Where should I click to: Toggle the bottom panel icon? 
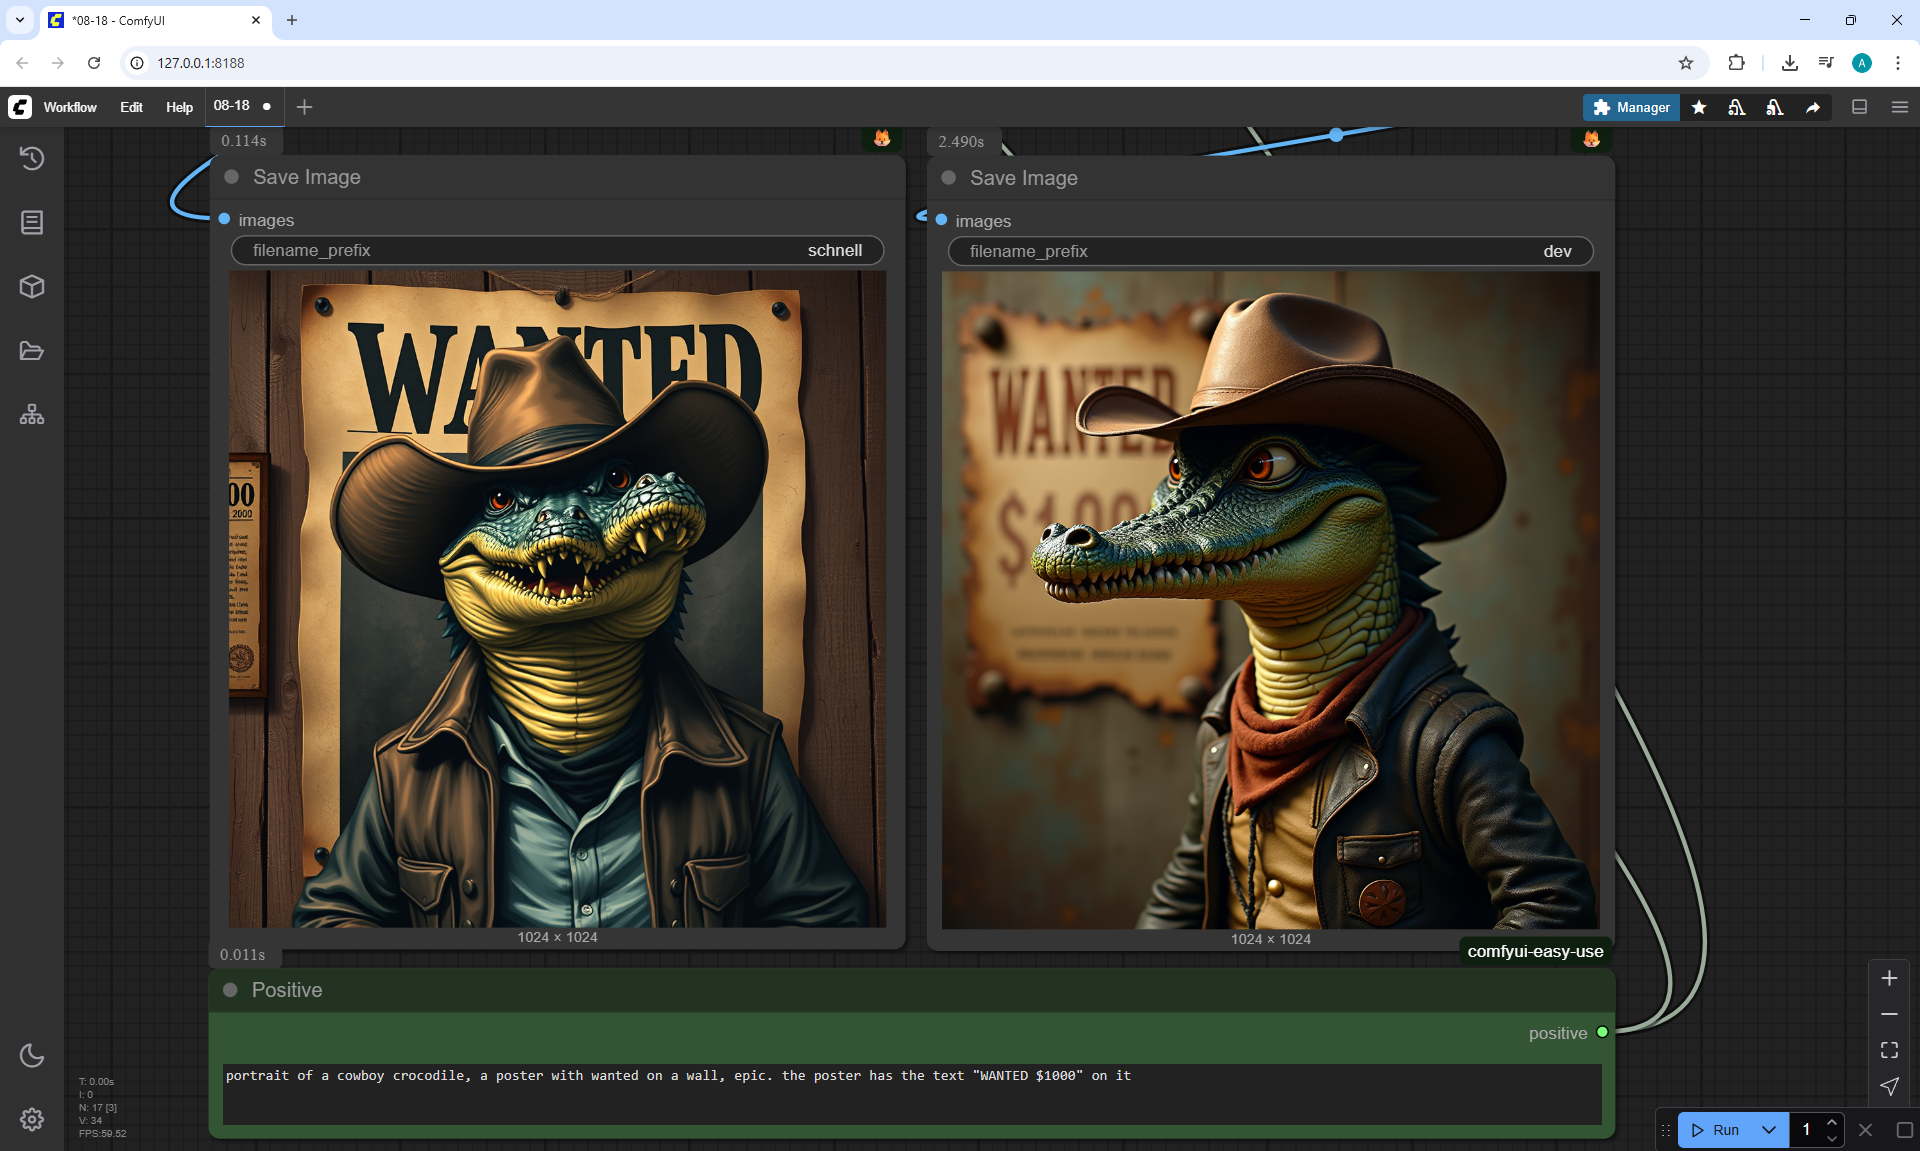1860,107
